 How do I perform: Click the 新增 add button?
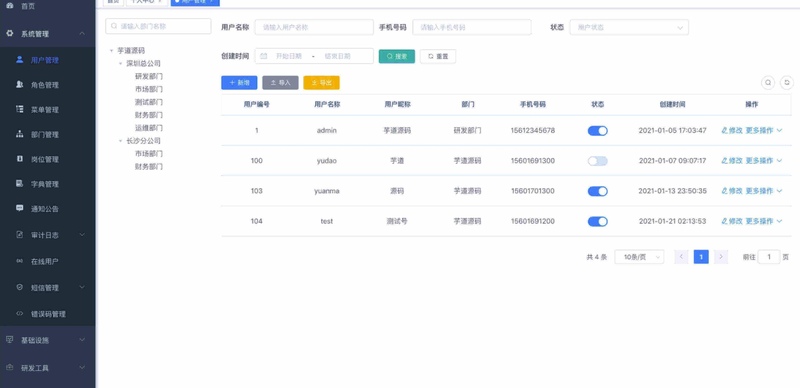tap(239, 83)
